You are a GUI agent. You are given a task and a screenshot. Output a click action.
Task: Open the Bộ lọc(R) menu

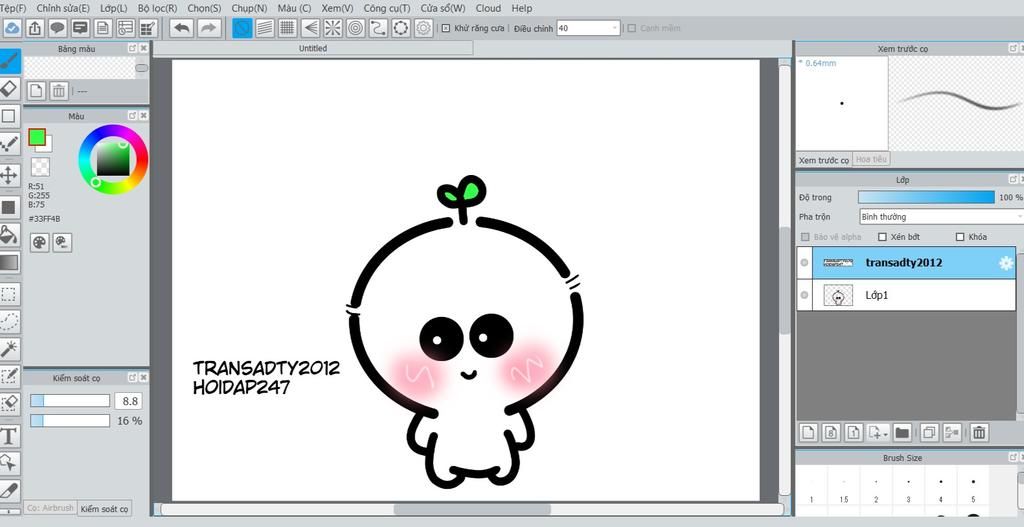pyautogui.click(x=157, y=8)
